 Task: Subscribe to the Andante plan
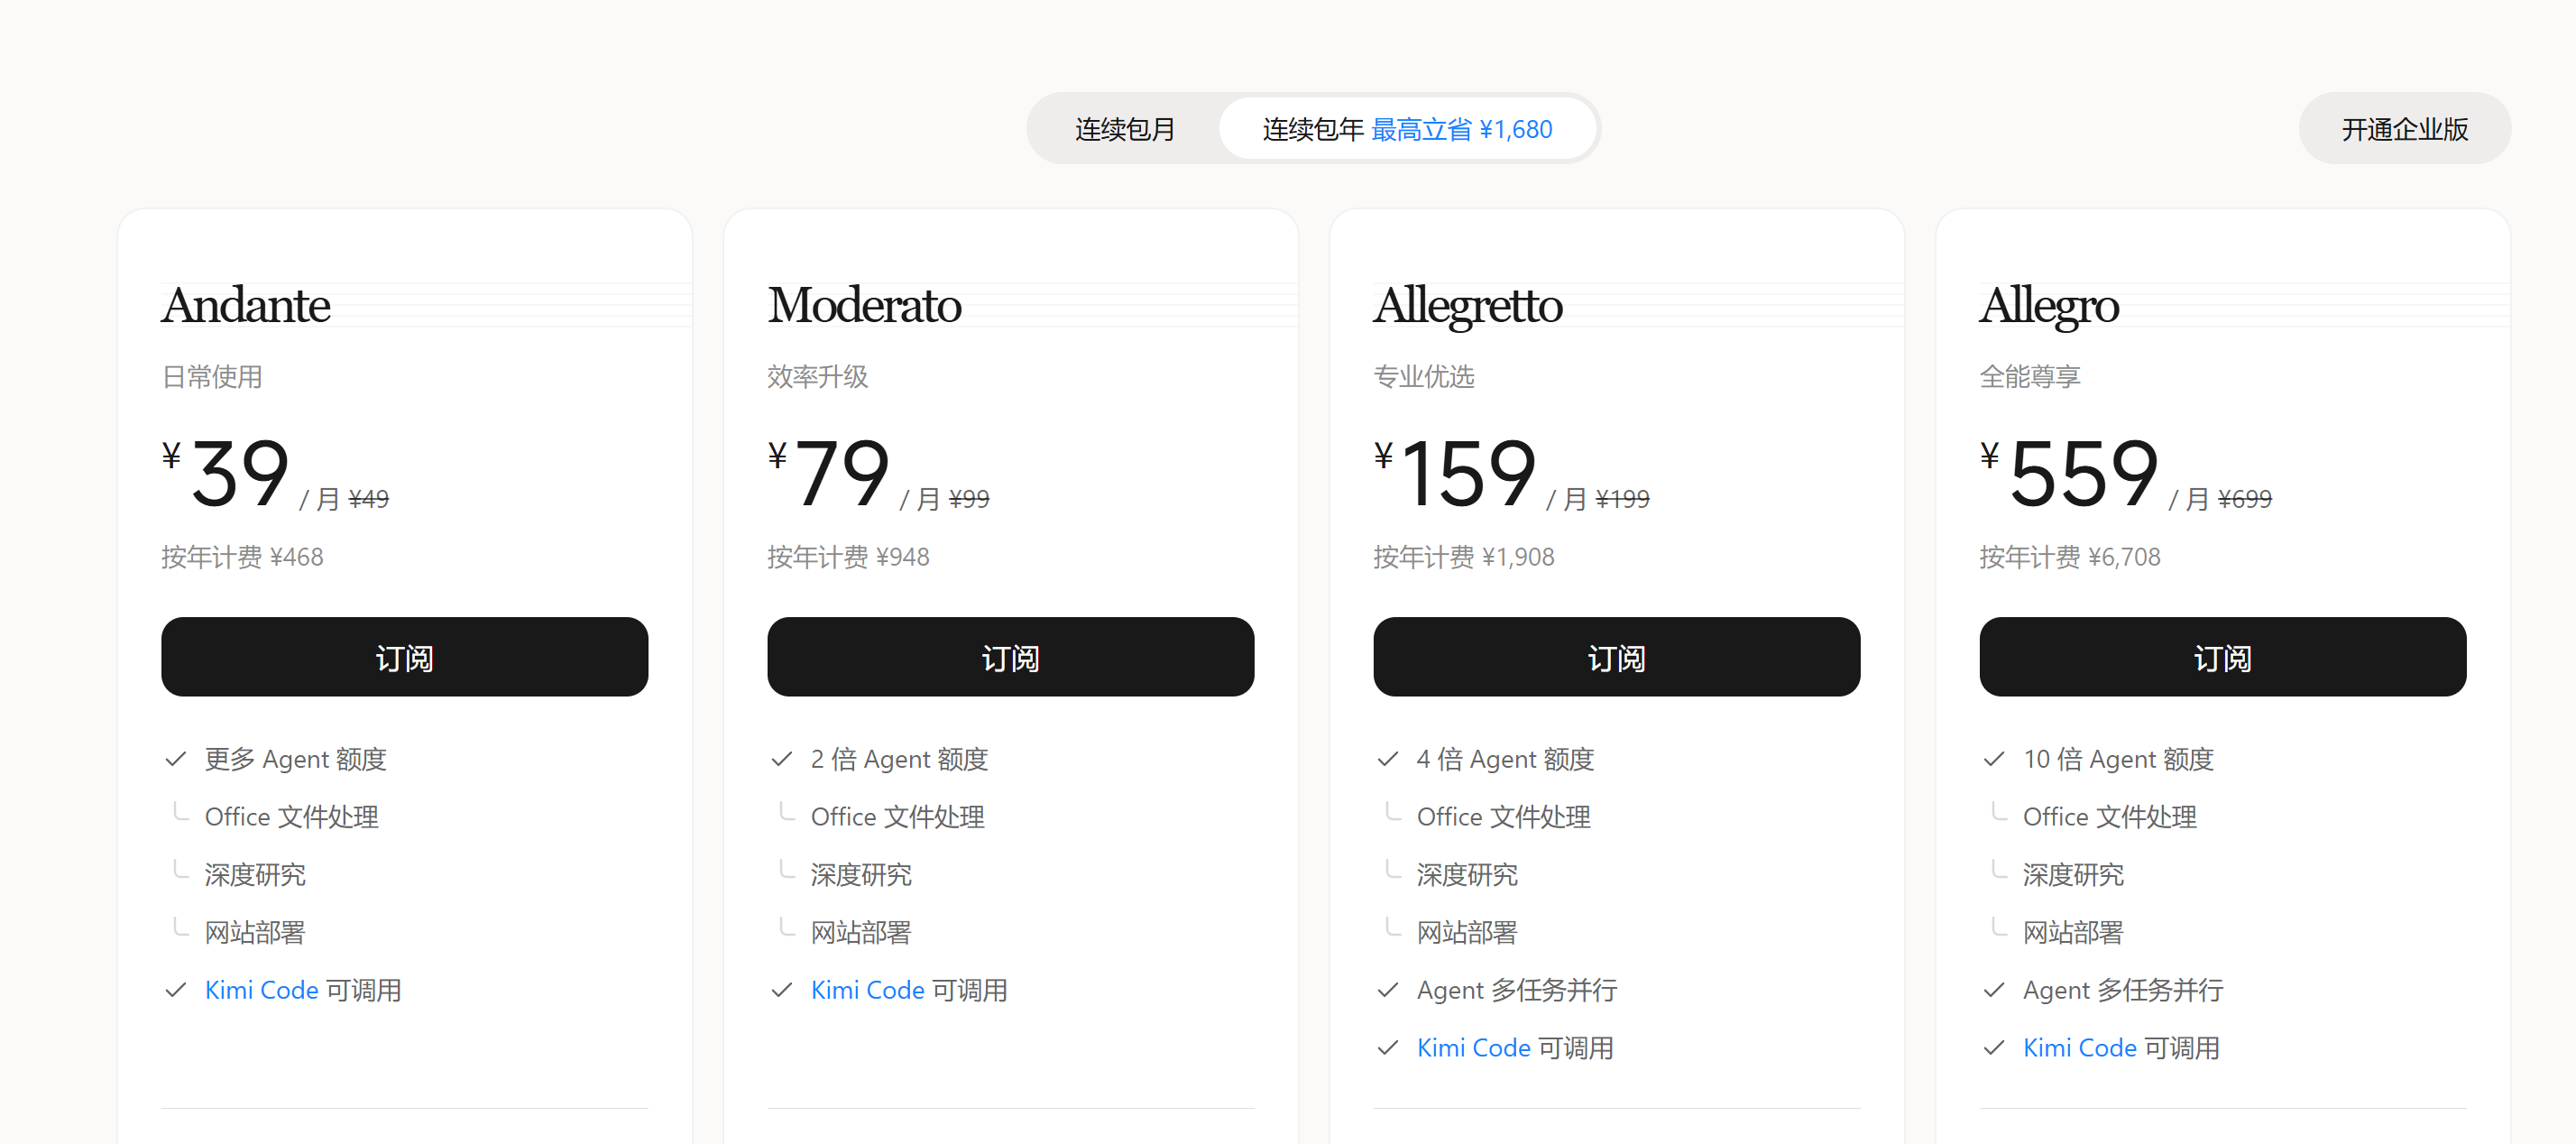pyautogui.click(x=404, y=657)
